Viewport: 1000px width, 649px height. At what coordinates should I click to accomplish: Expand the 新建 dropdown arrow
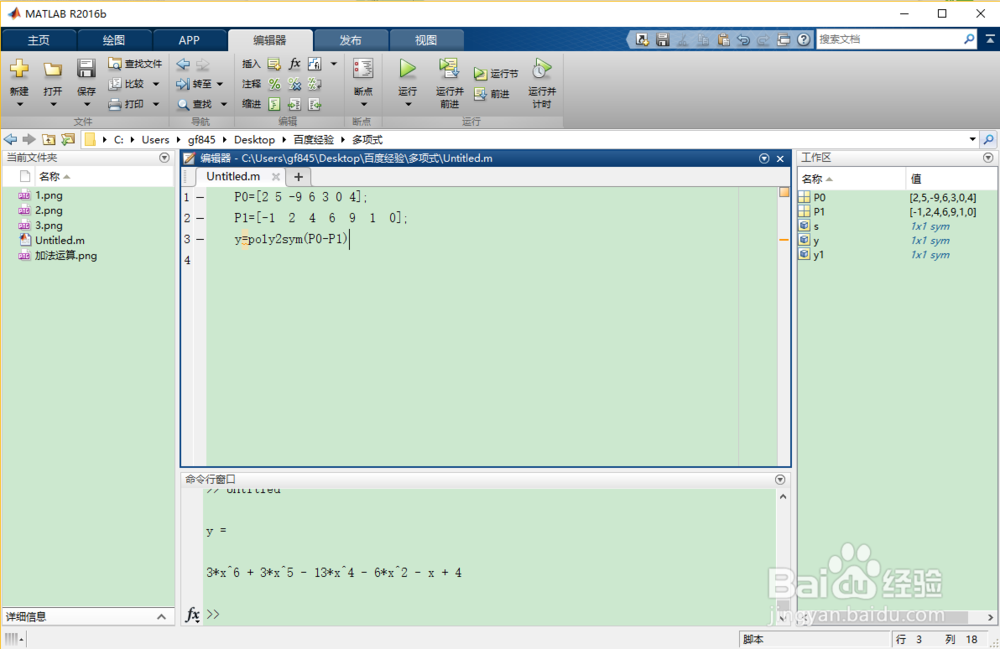[19, 105]
